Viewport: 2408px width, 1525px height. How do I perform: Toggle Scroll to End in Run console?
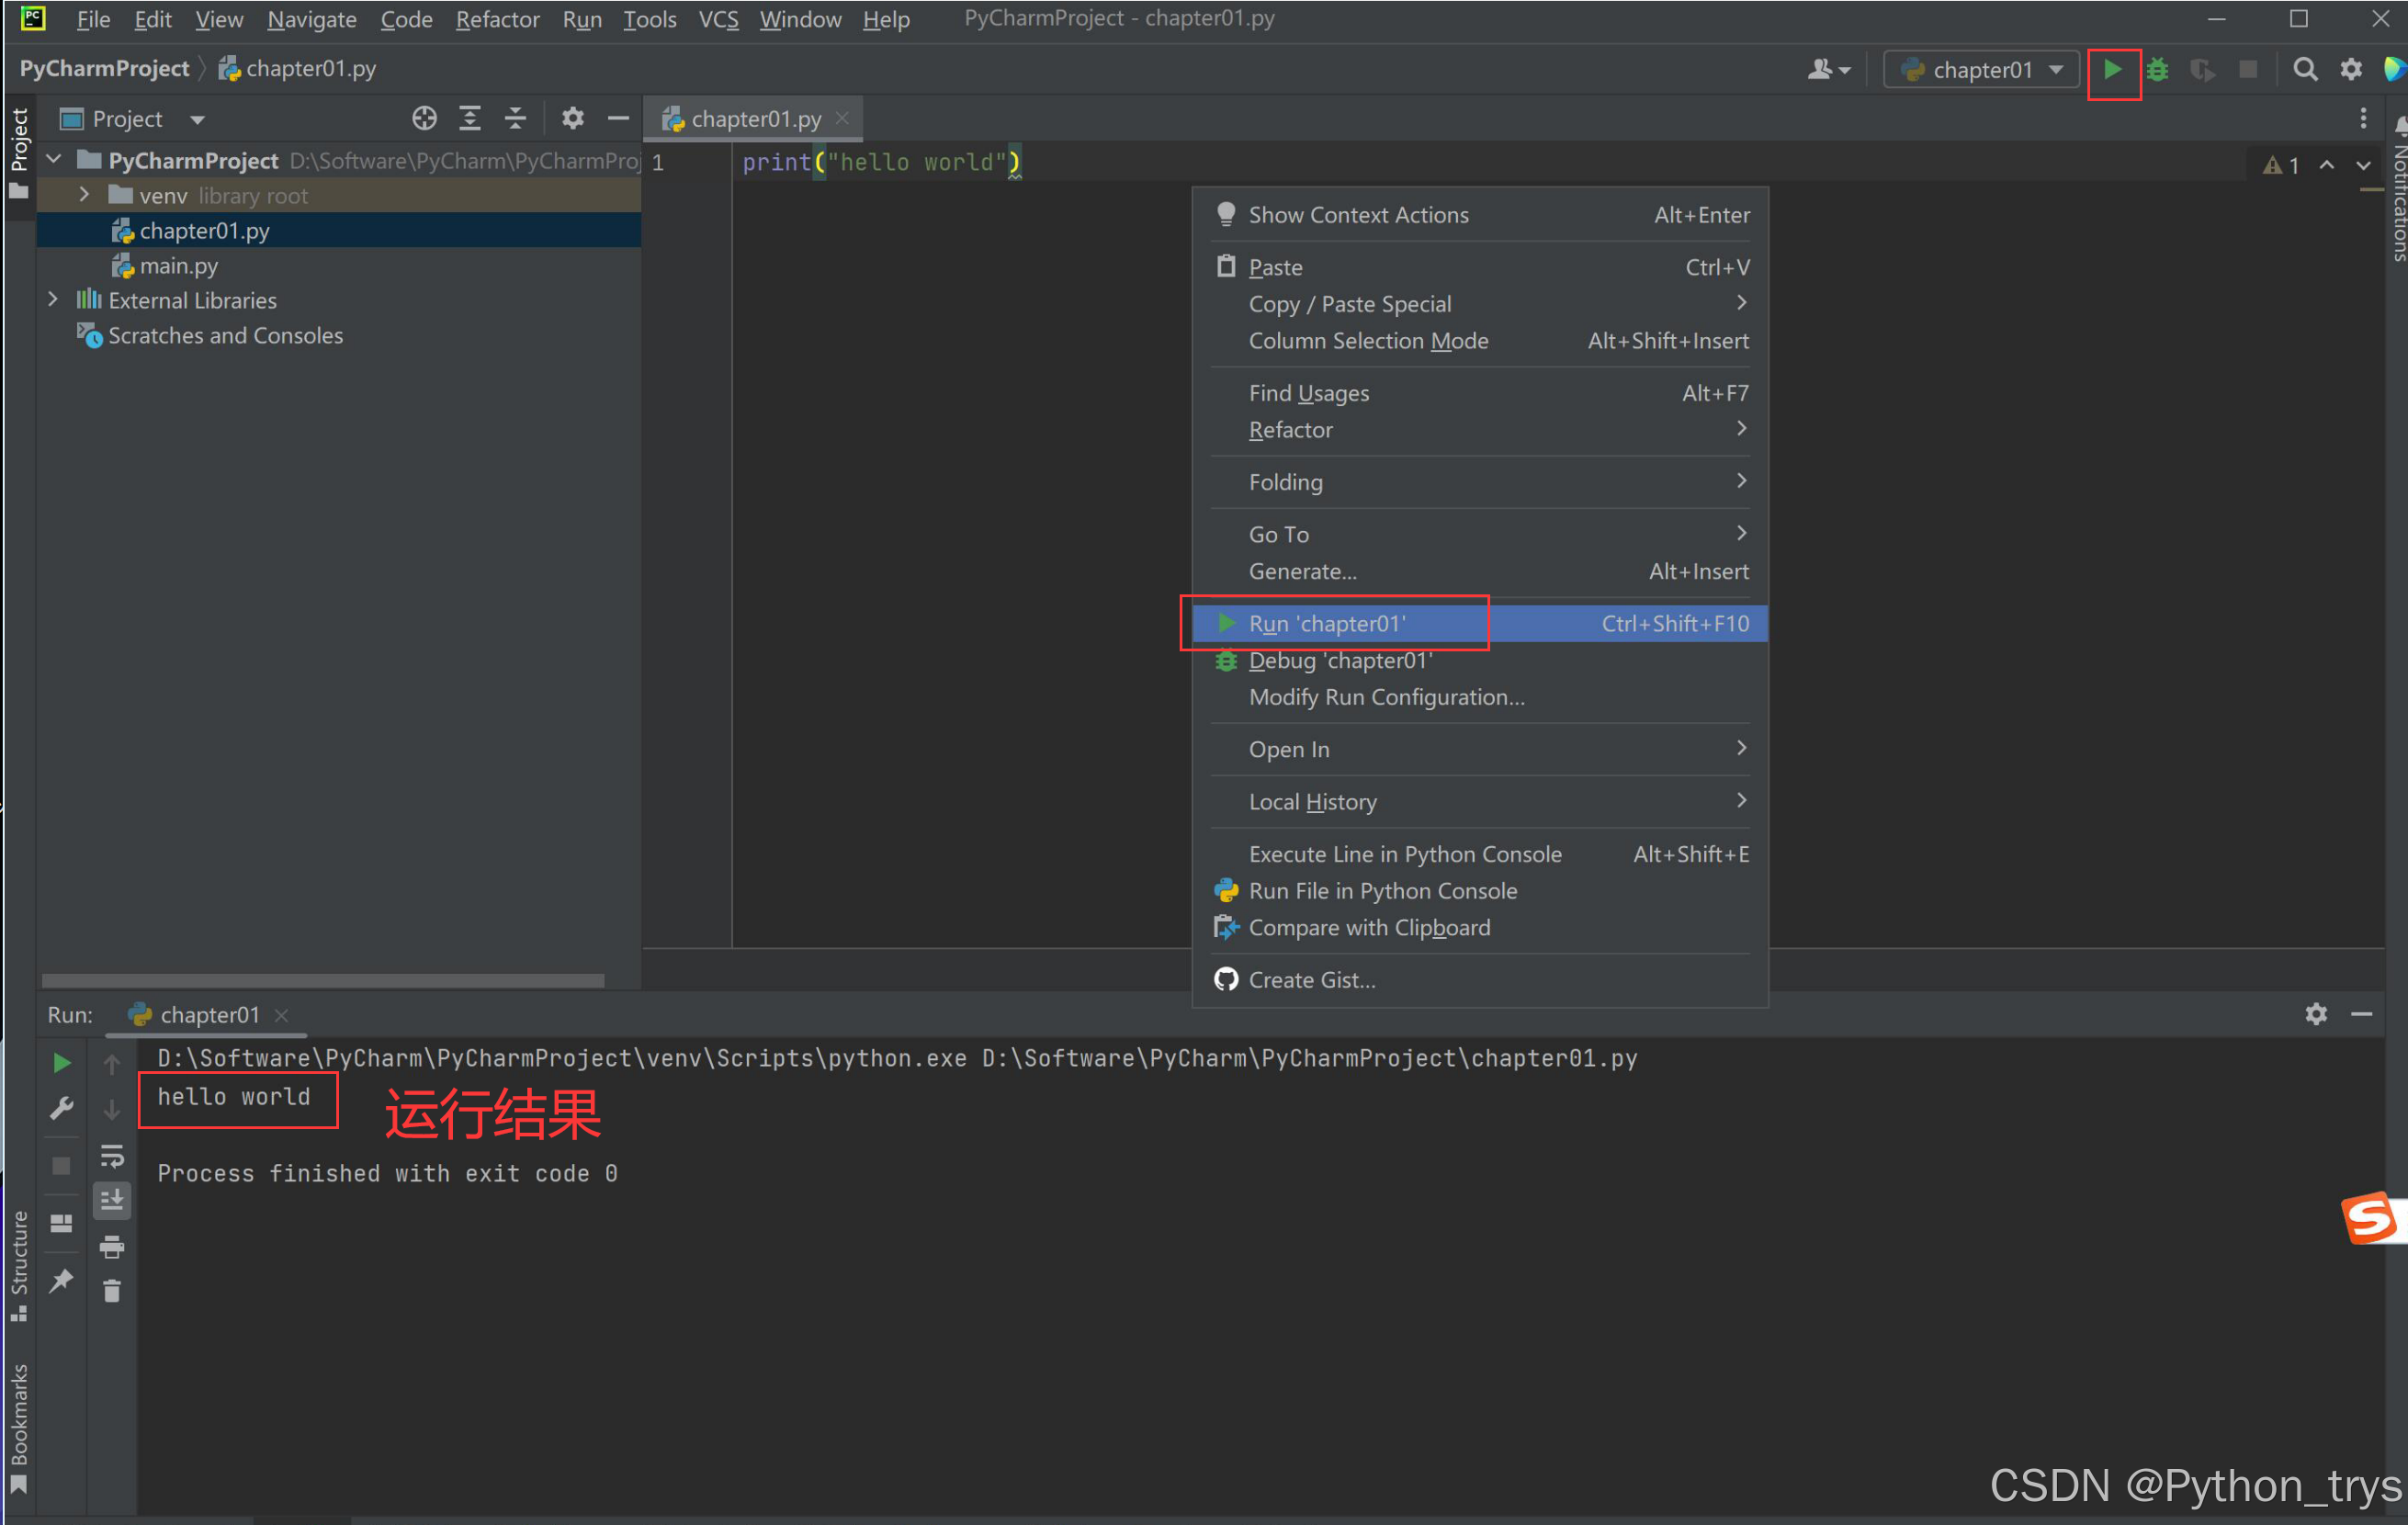point(112,1199)
